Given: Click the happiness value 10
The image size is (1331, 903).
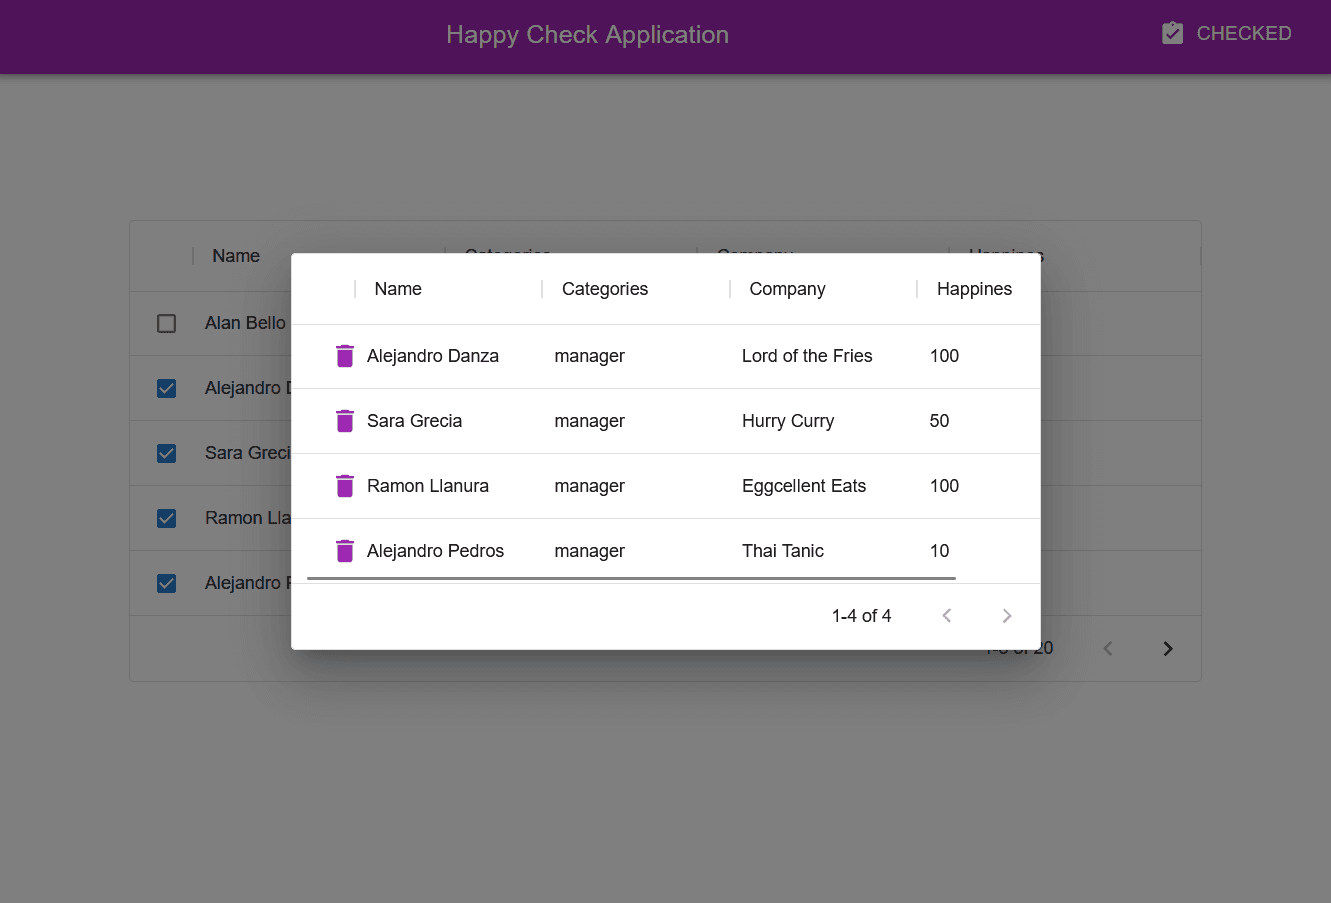Looking at the screenshot, I should click(939, 551).
